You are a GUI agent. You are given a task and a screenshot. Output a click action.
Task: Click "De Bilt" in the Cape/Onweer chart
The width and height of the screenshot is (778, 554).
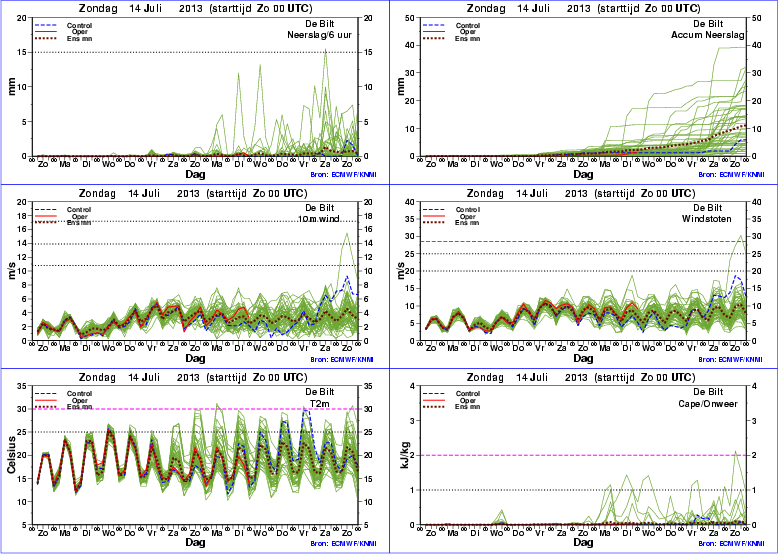tap(708, 392)
